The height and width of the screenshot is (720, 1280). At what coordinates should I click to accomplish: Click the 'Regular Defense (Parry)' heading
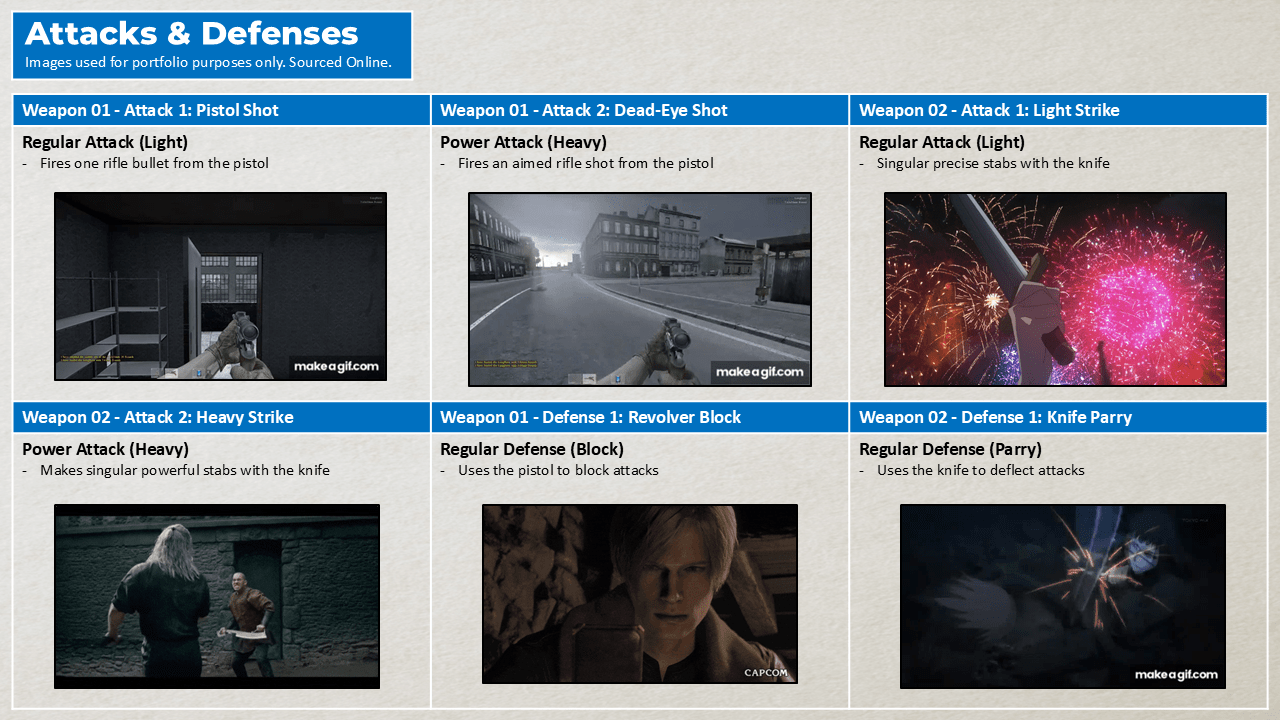tap(949, 449)
